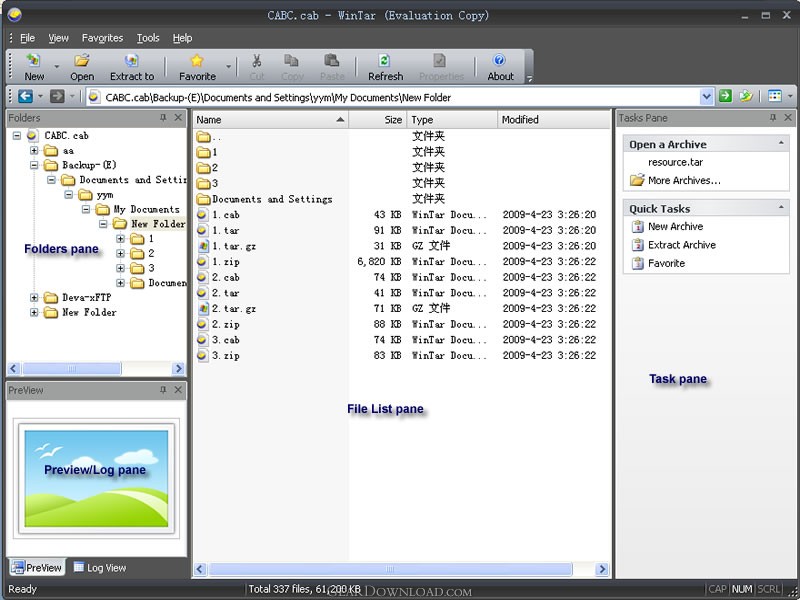Collapse the yym tree node
The image size is (800, 600).
[x=68, y=195]
